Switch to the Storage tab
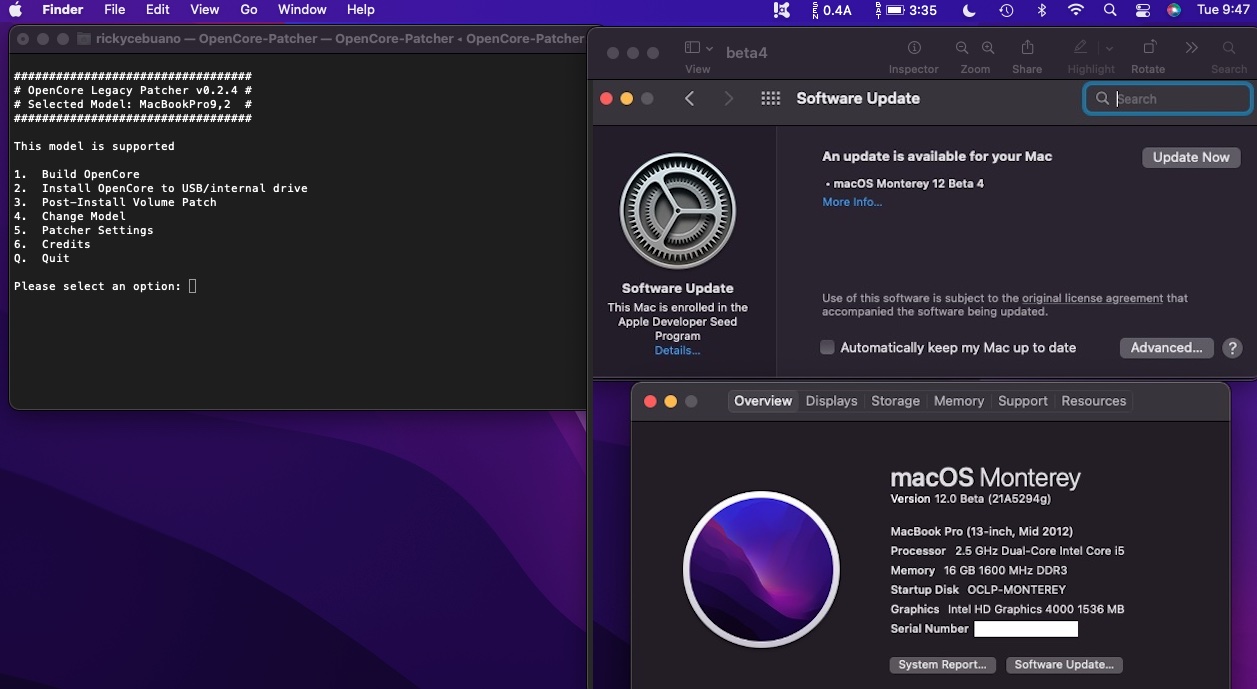Image resolution: width=1257 pixels, height=689 pixels. [895, 401]
